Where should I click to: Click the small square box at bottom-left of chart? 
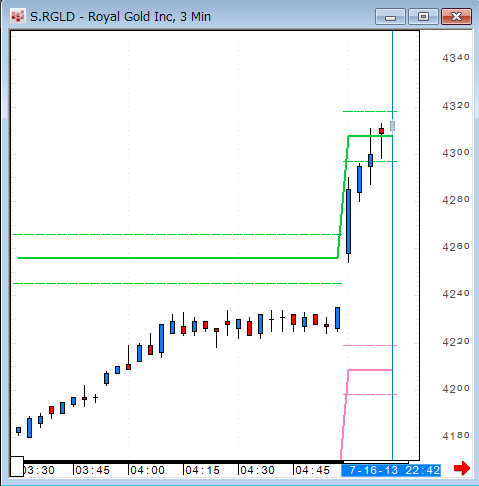17,466
